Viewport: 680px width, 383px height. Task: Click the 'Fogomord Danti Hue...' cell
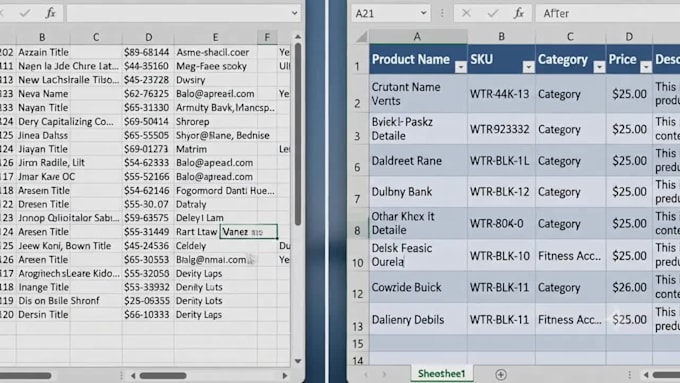(x=225, y=190)
